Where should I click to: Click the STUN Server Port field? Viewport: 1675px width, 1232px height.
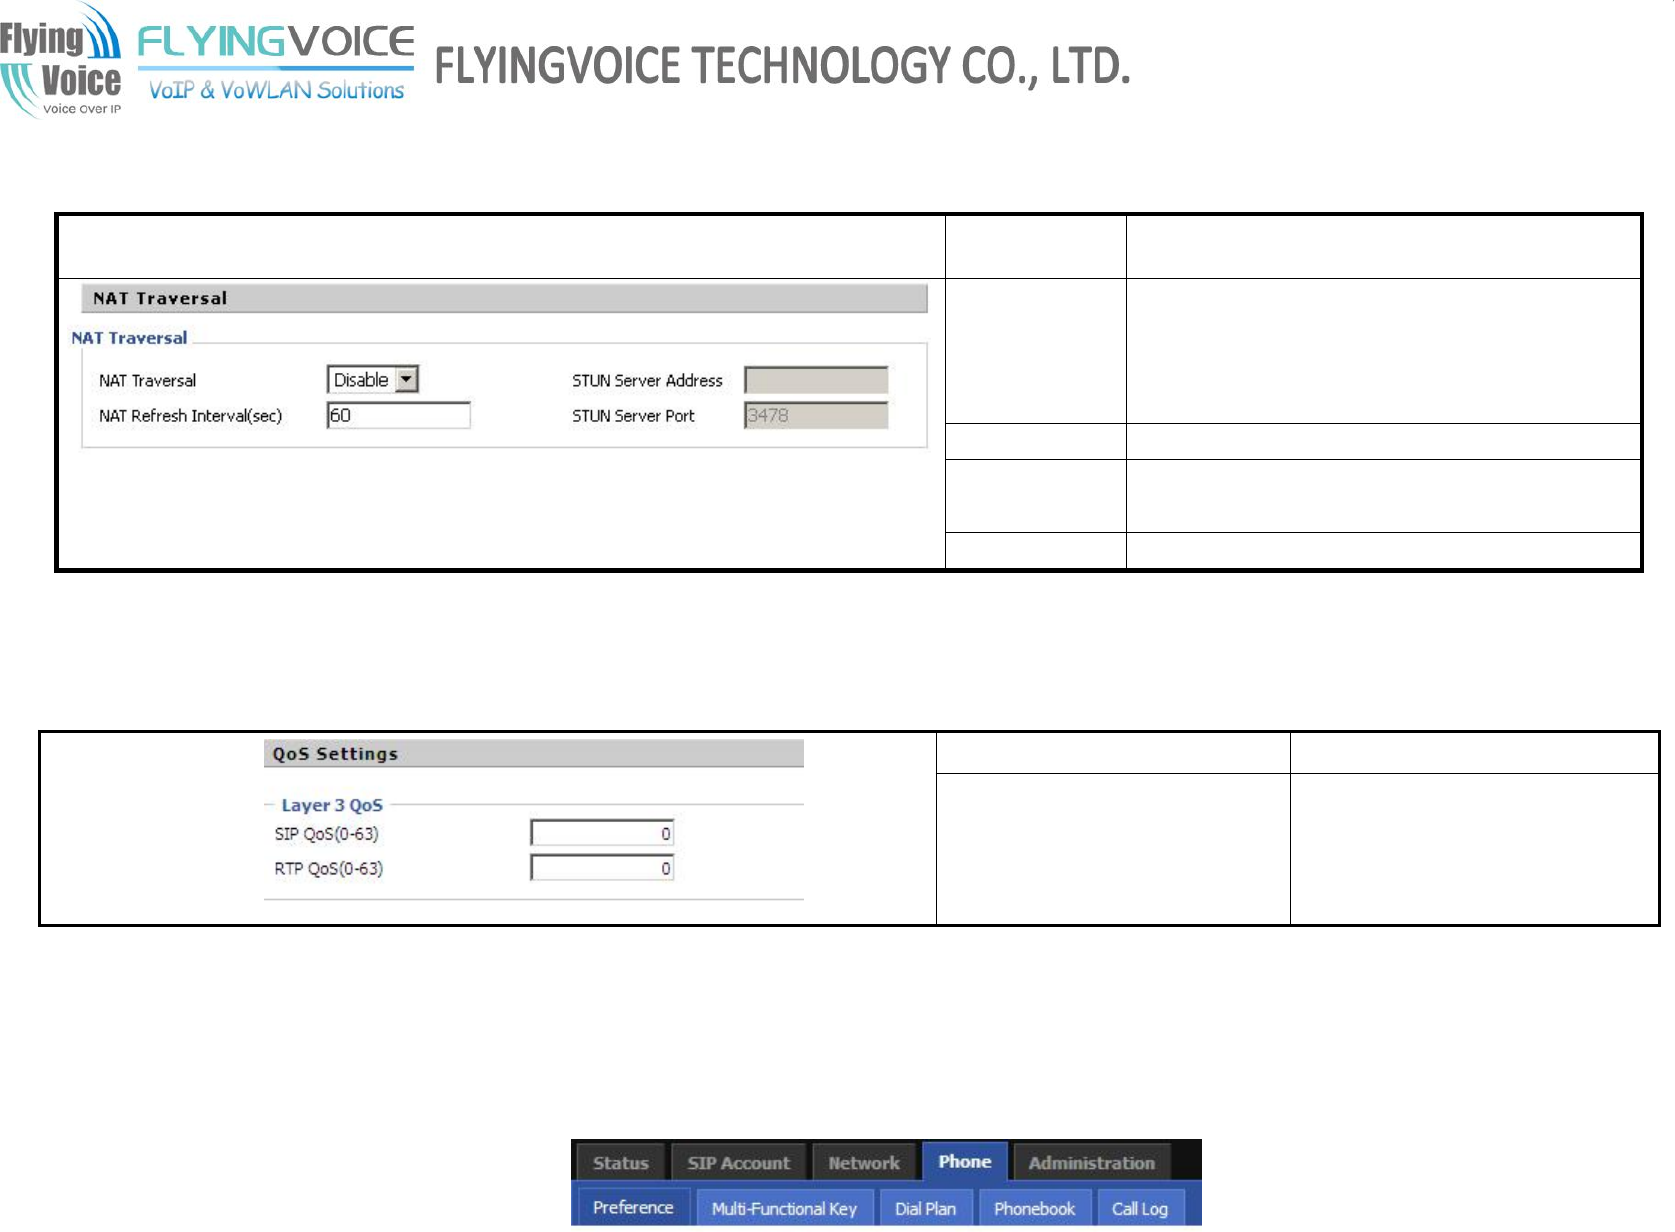(816, 416)
